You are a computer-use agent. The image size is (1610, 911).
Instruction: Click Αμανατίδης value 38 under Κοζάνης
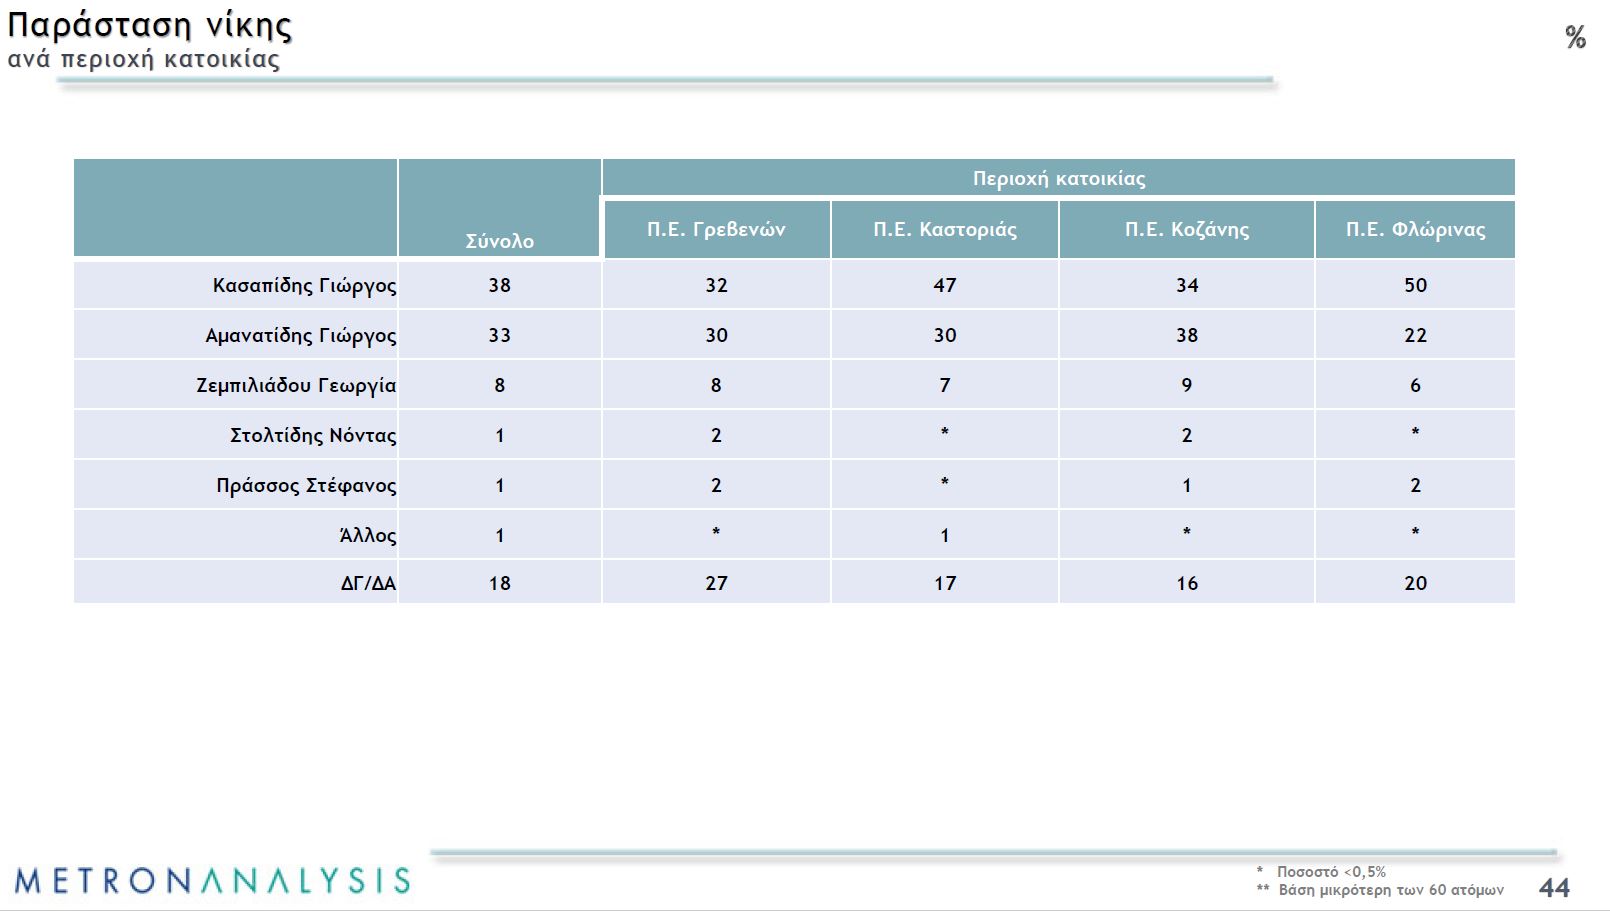[1186, 335]
